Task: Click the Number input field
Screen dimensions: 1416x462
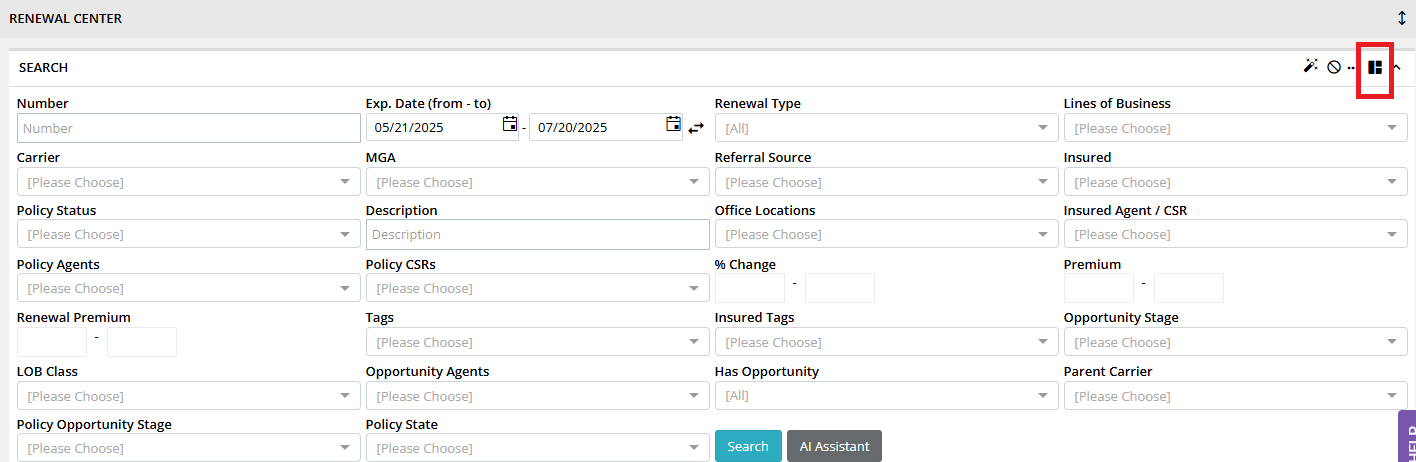Action: pyautogui.click(x=189, y=128)
